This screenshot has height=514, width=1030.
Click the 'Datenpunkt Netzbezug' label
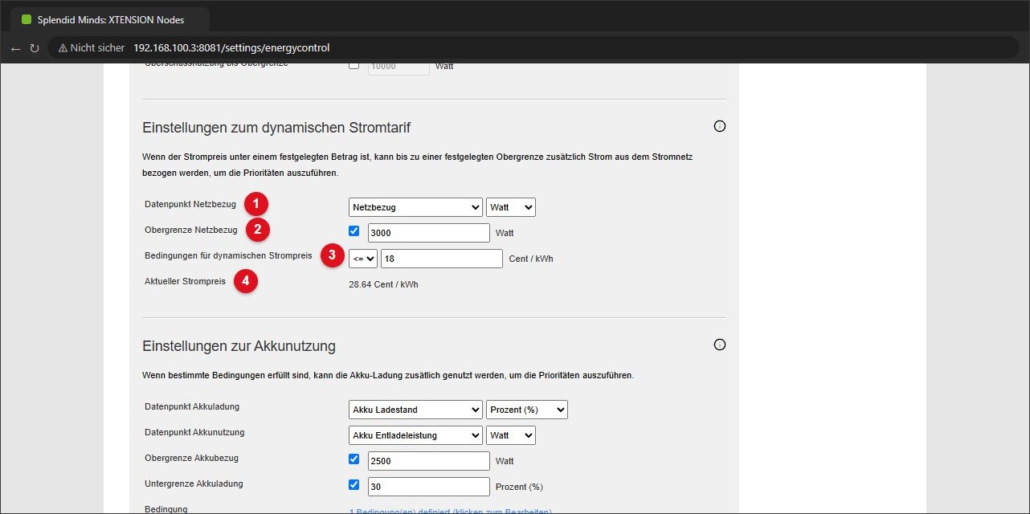click(190, 204)
